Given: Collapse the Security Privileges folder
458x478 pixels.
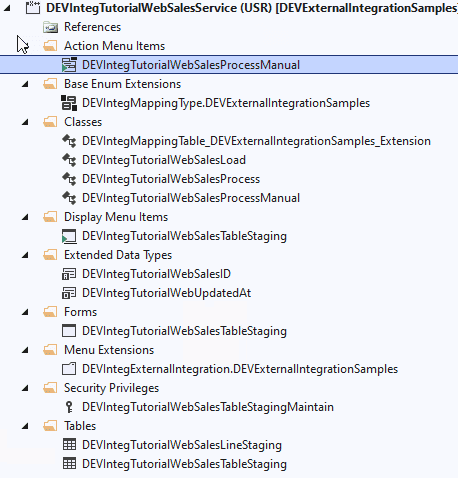Looking at the screenshot, I should pyautogui.click(x=25, y=388).
